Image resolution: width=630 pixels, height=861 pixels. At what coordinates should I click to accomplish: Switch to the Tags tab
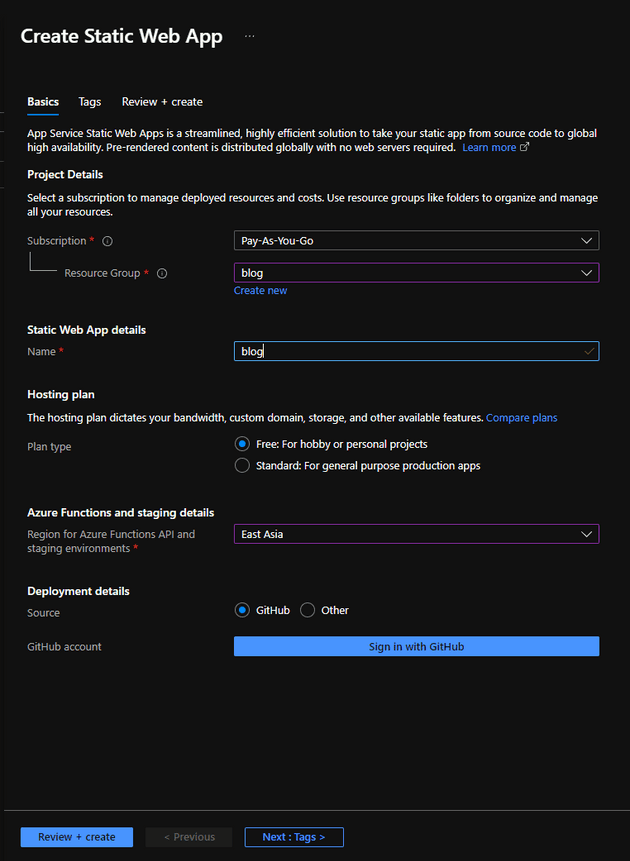pyautogui.click(x=89, y=101)
